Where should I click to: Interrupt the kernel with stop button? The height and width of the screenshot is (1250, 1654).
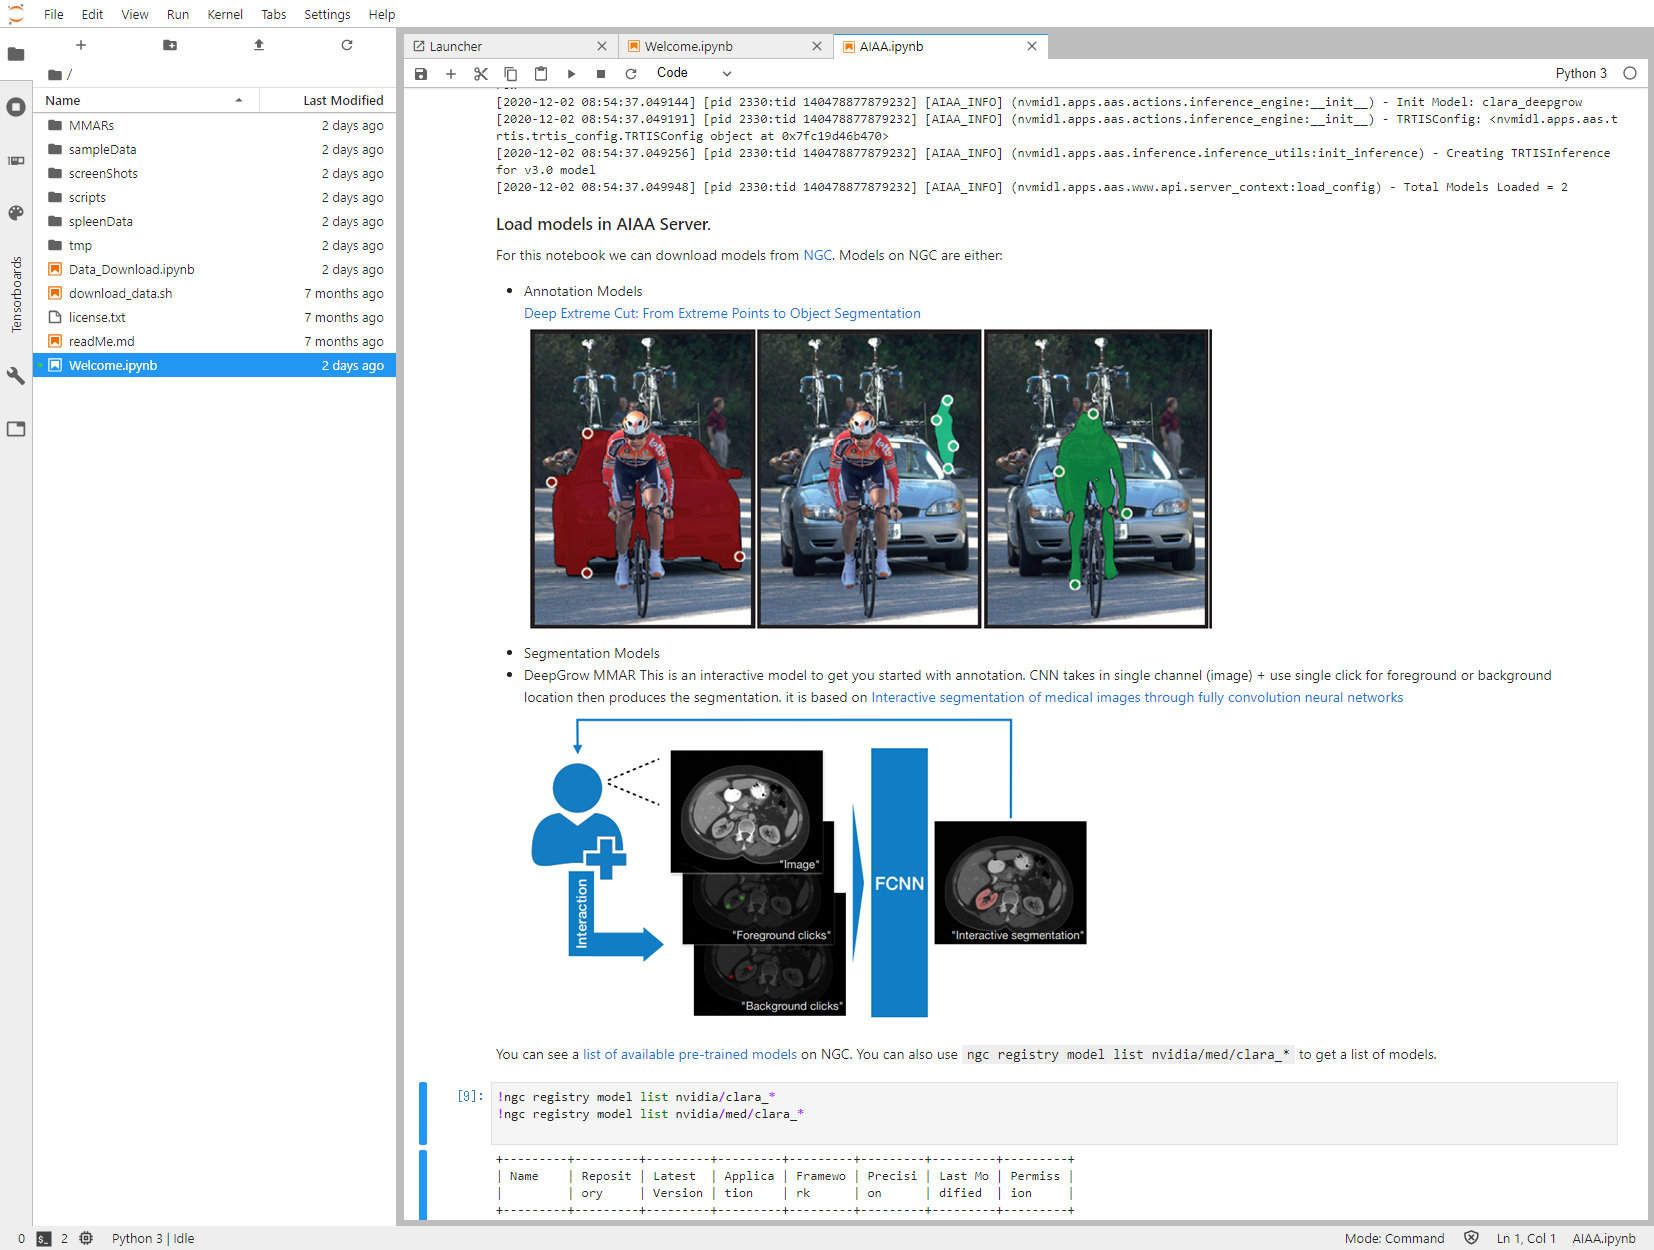601,73
